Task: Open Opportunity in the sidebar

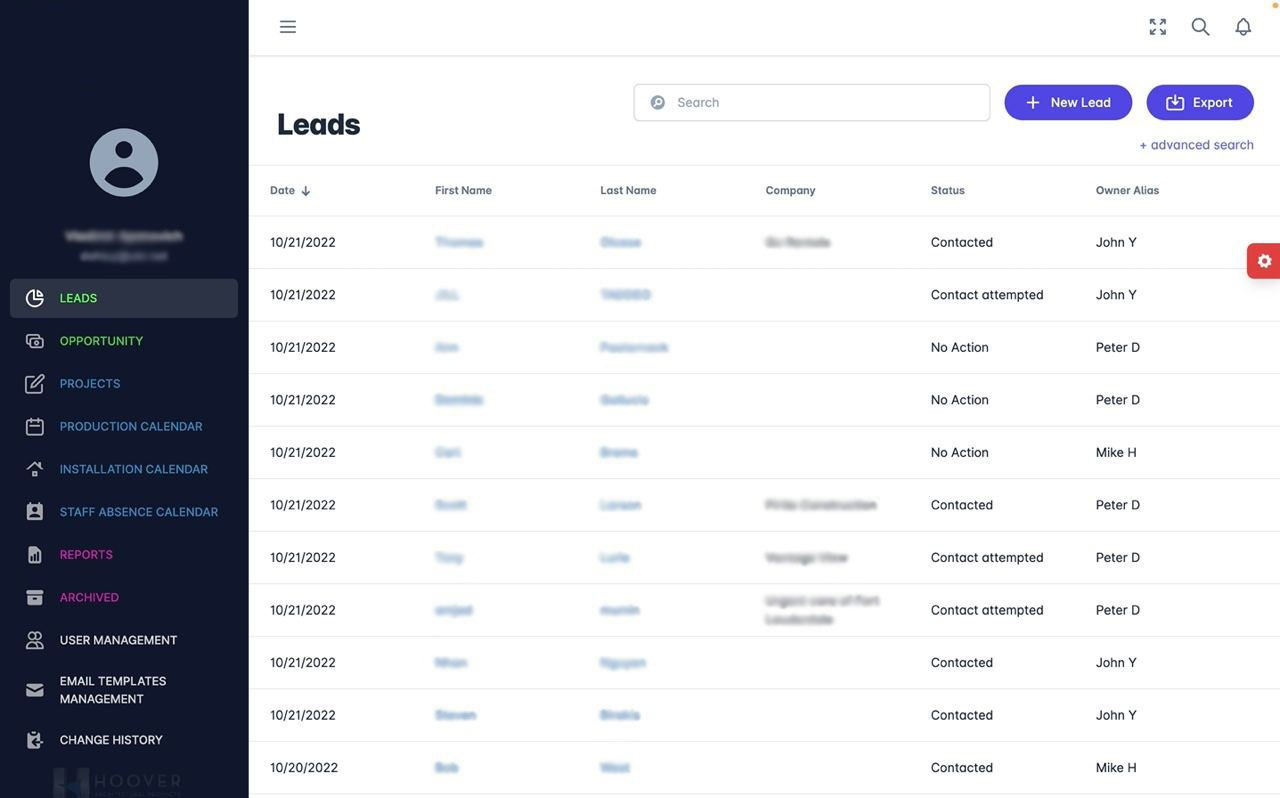Action: [x=101, y=341]
